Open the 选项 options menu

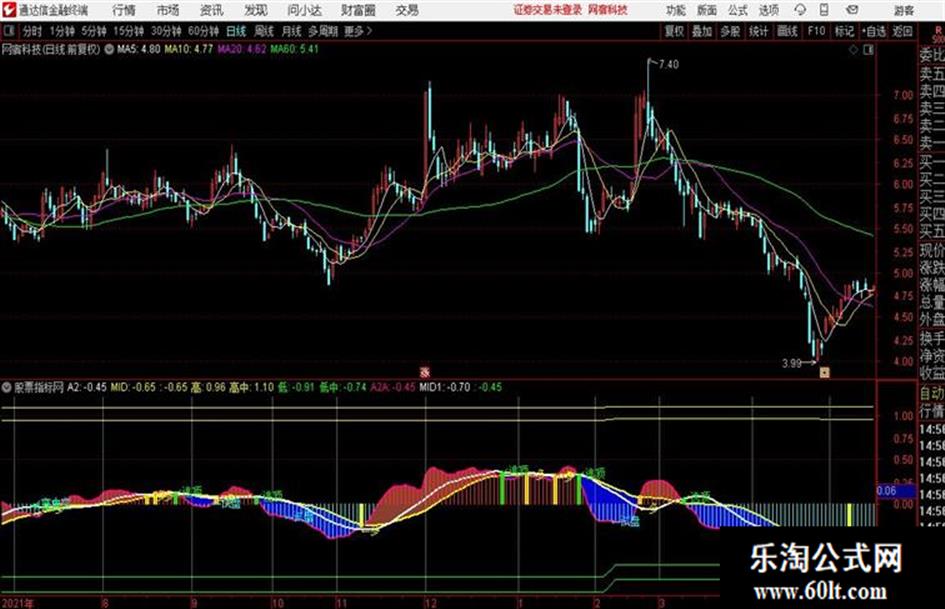click(768, 10)
